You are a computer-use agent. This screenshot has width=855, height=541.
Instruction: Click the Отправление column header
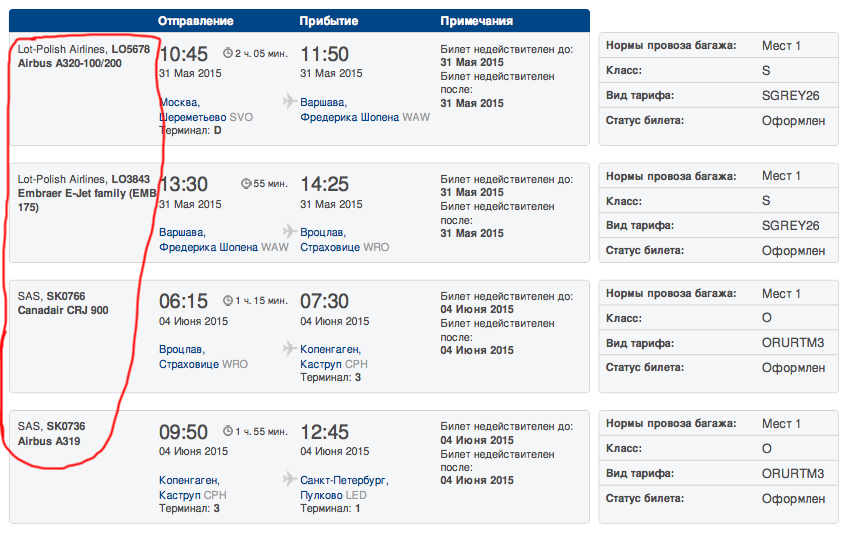[x=196, y=21]
